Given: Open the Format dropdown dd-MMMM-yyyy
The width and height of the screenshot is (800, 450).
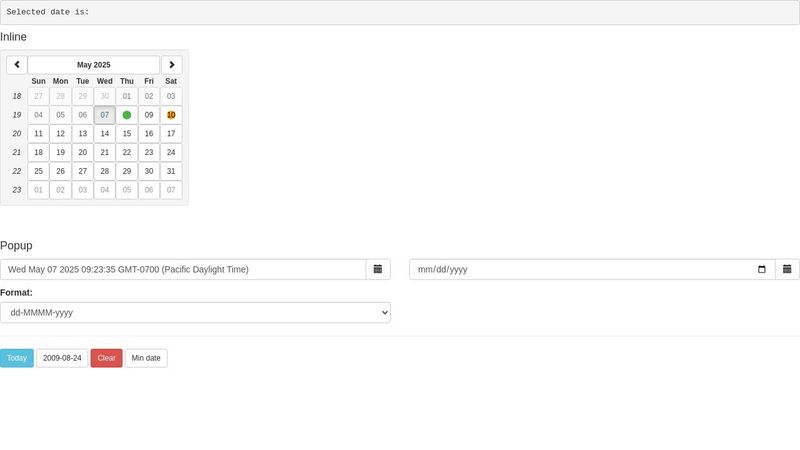Looking at the screenshot, I should 195,313.
